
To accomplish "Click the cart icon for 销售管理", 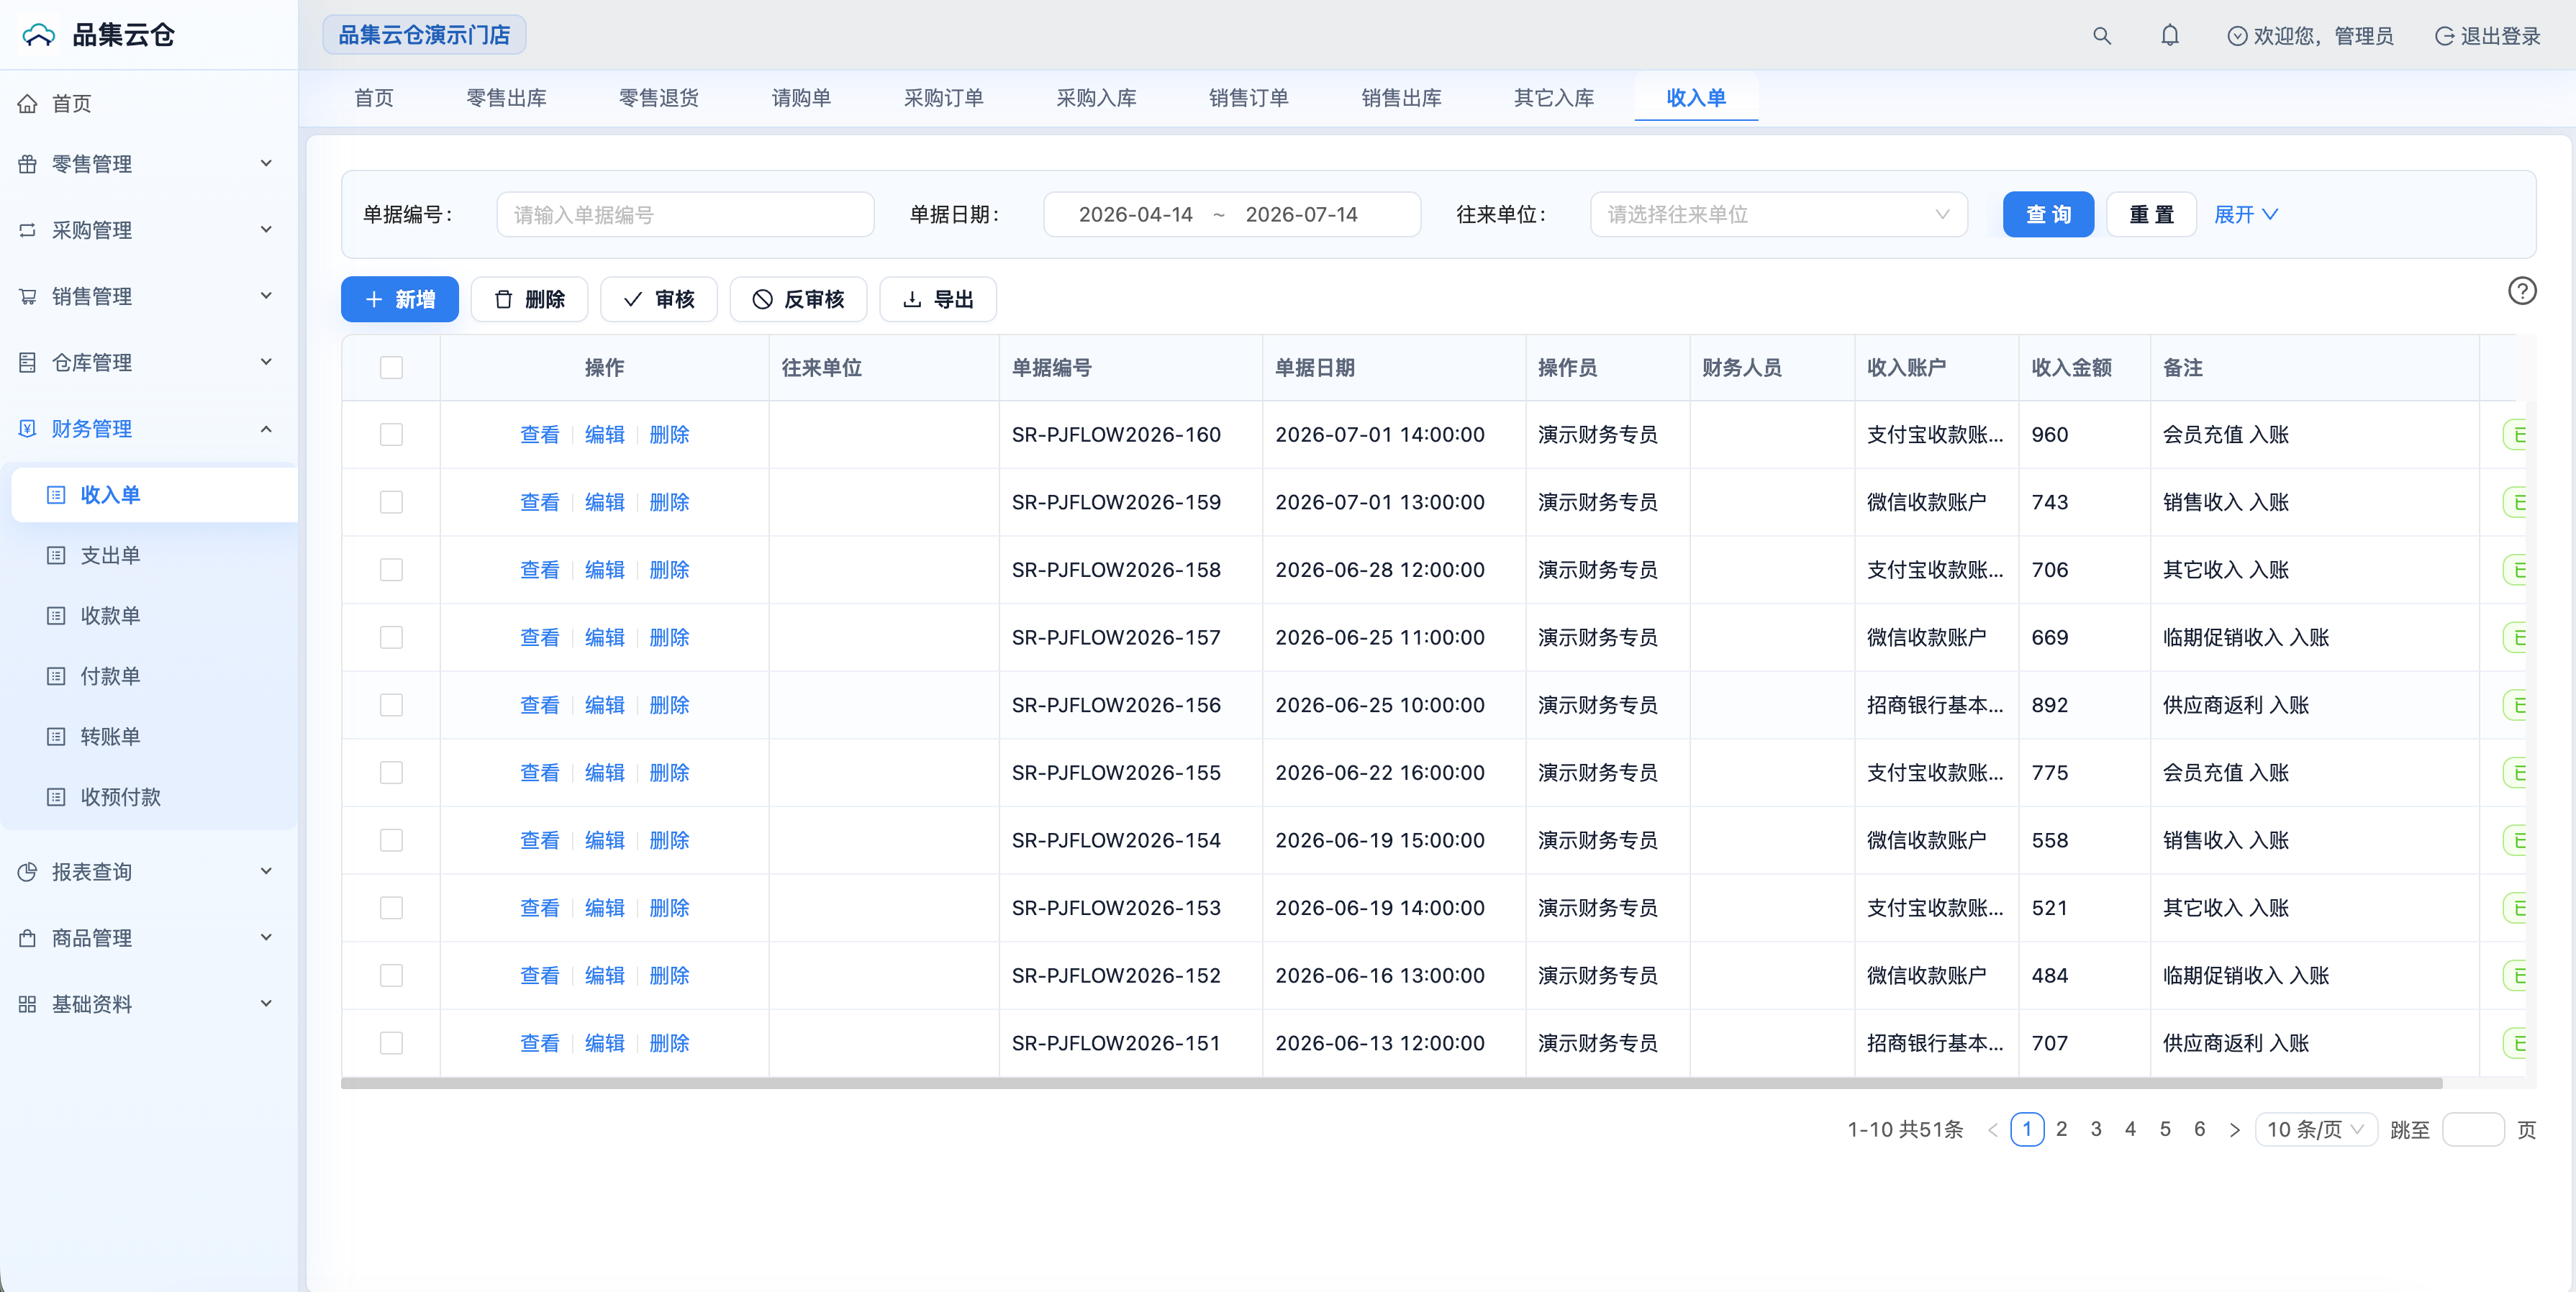I will 28,296.
